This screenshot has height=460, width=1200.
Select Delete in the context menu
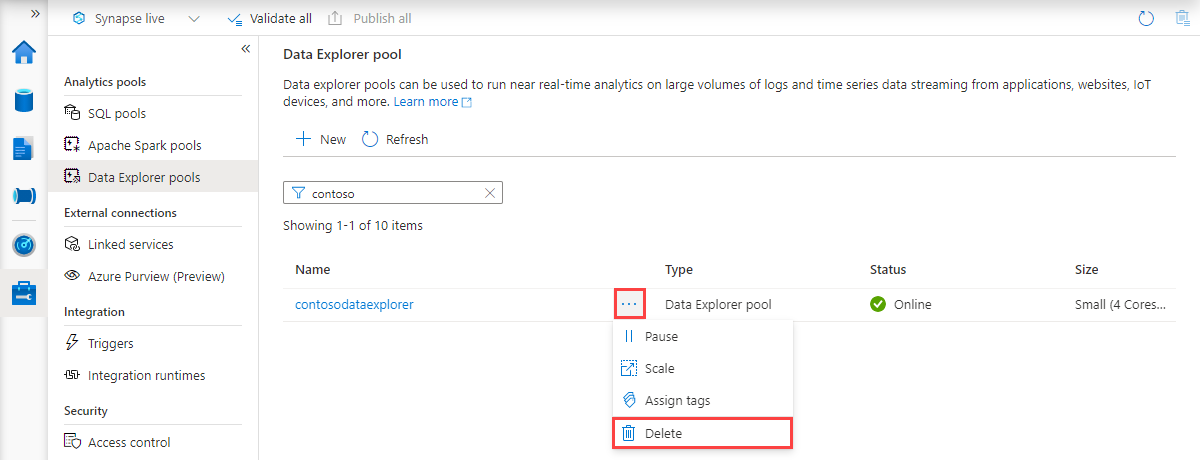[x=663, y=433]
